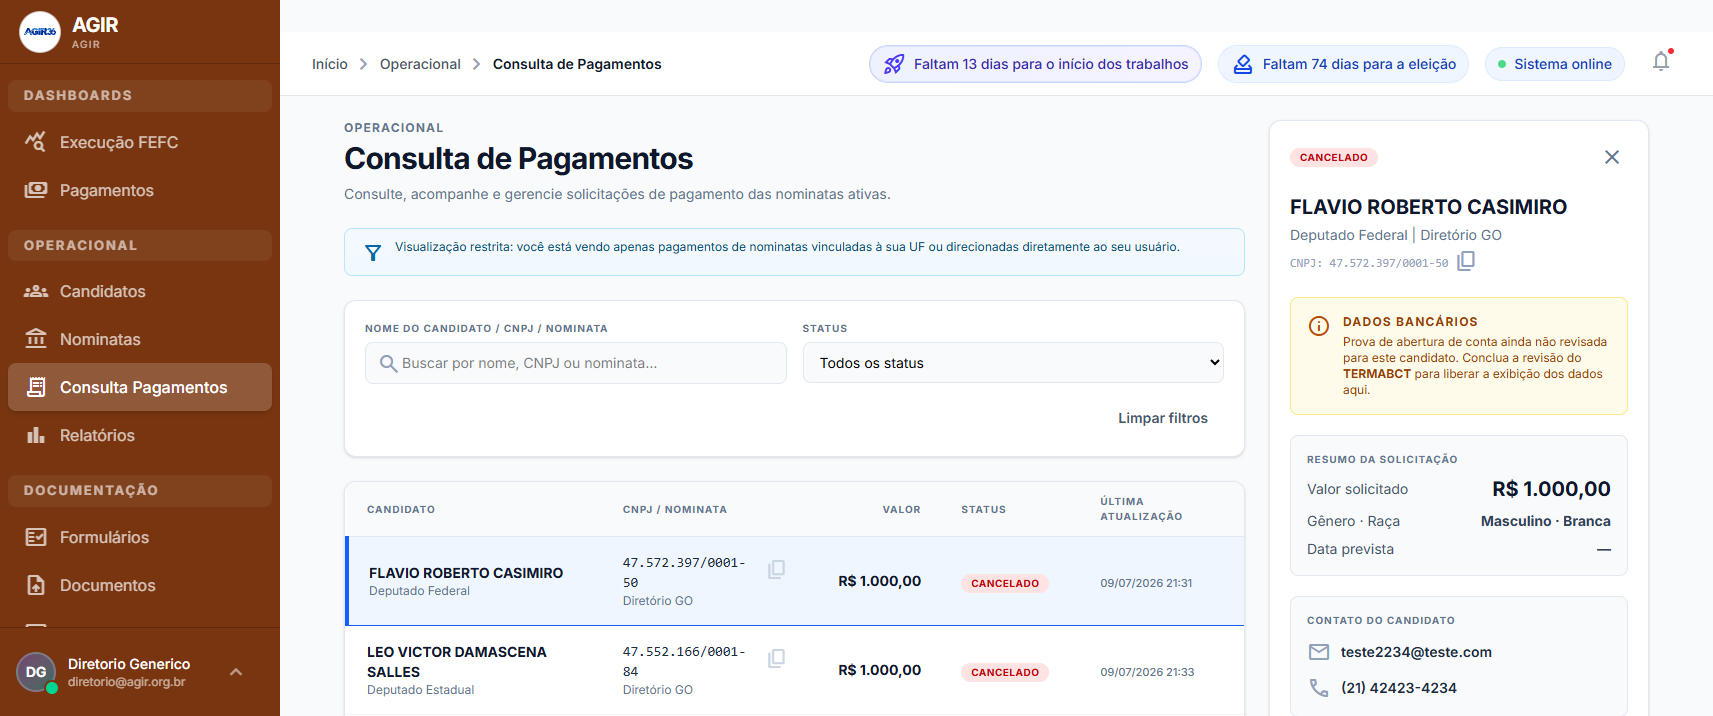
Task: Click the rocket icon in trabalhos badge
Action: (x=894, y=64)
